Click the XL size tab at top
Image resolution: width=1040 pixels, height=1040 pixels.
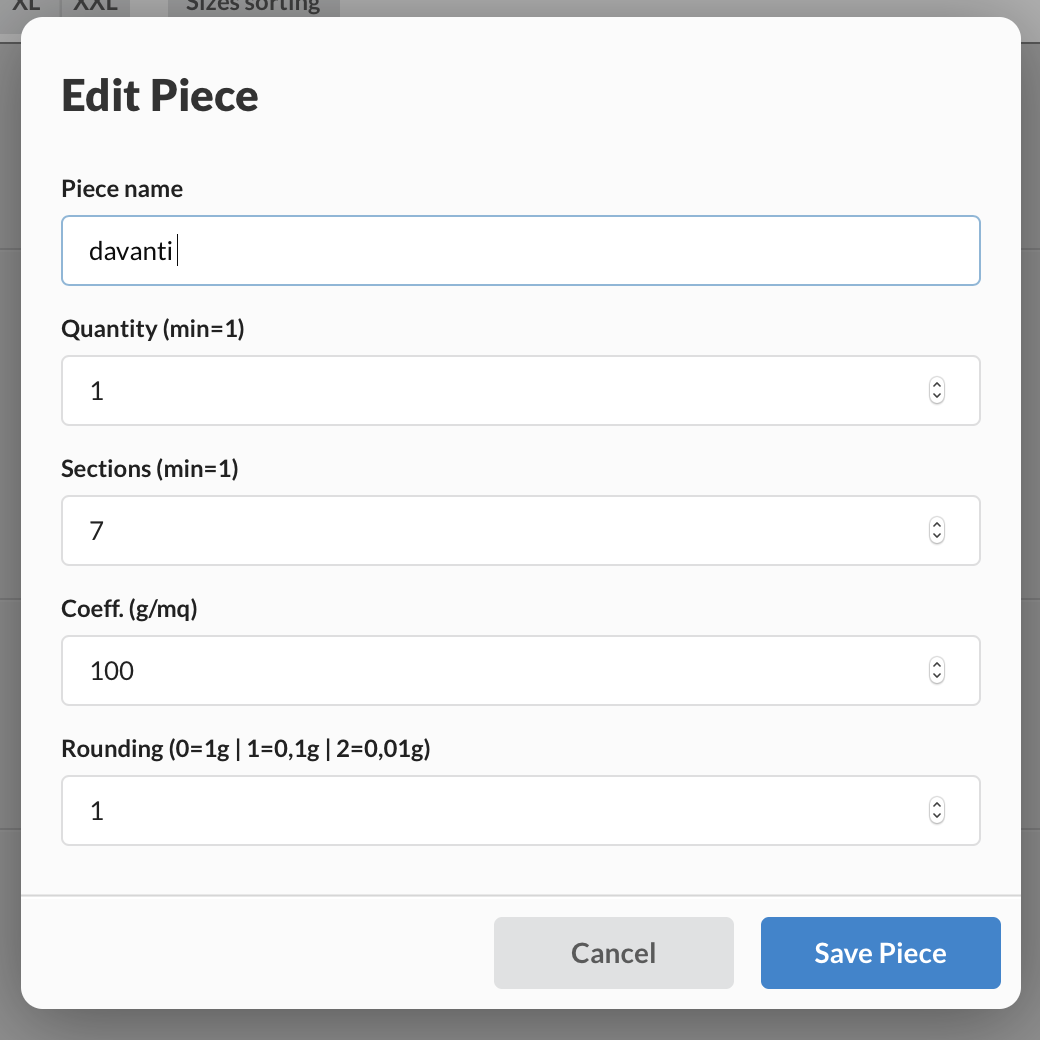(x=26, y=6)
